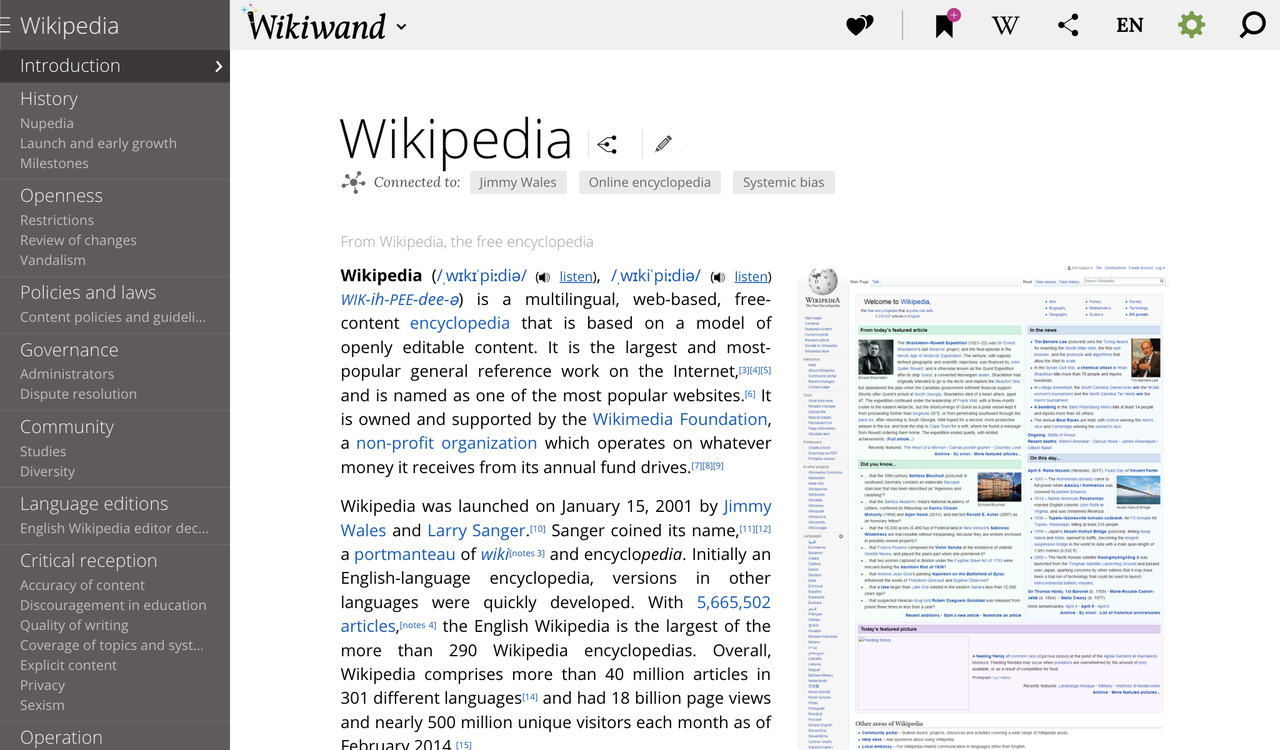
Task: Follow the non-profit organization link
Action: click(x=447, y=443)
